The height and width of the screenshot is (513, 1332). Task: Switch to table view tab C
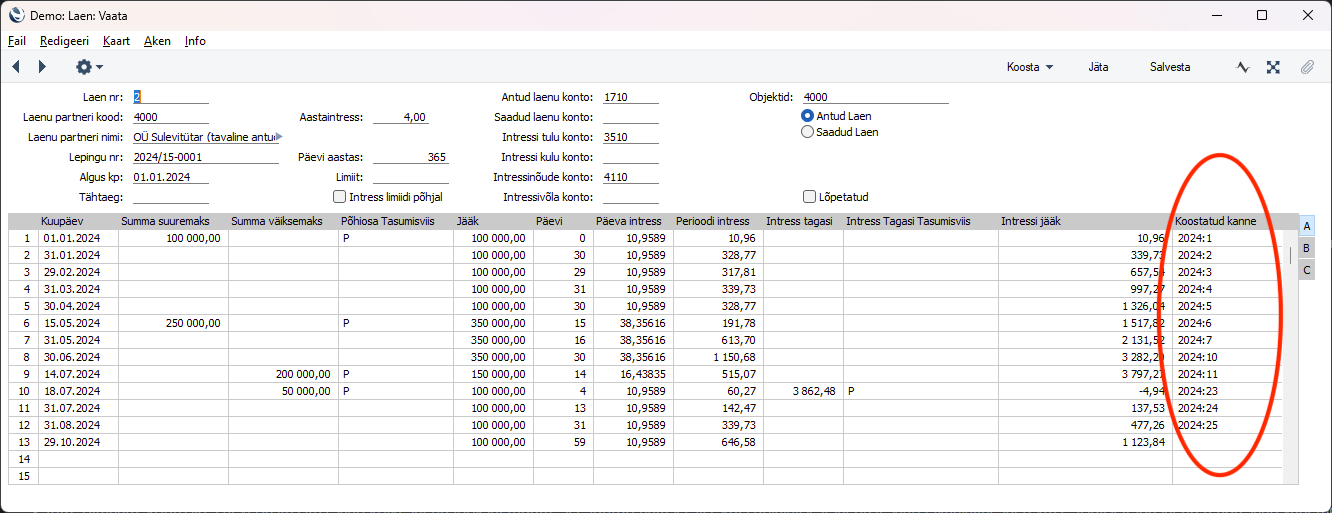pos(1306,269)
